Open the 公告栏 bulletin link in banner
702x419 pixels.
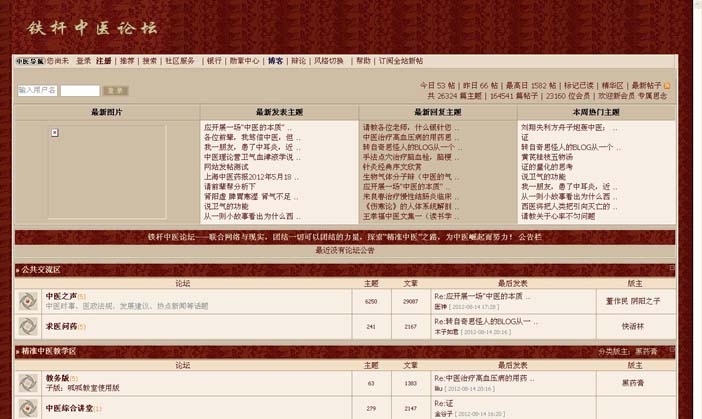click(x=530, y=237)
